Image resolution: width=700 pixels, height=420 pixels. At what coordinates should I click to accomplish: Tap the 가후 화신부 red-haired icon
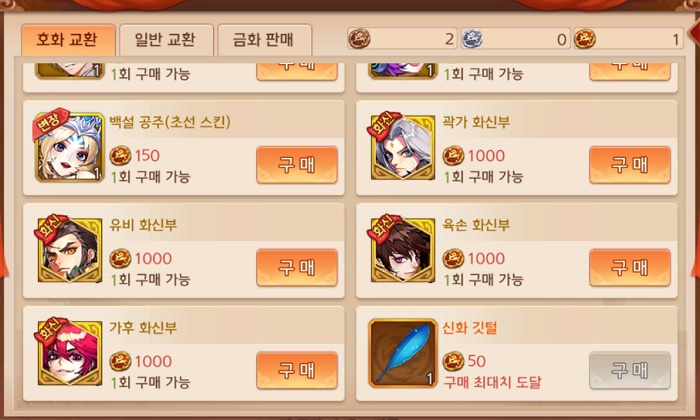coord(69,353)
